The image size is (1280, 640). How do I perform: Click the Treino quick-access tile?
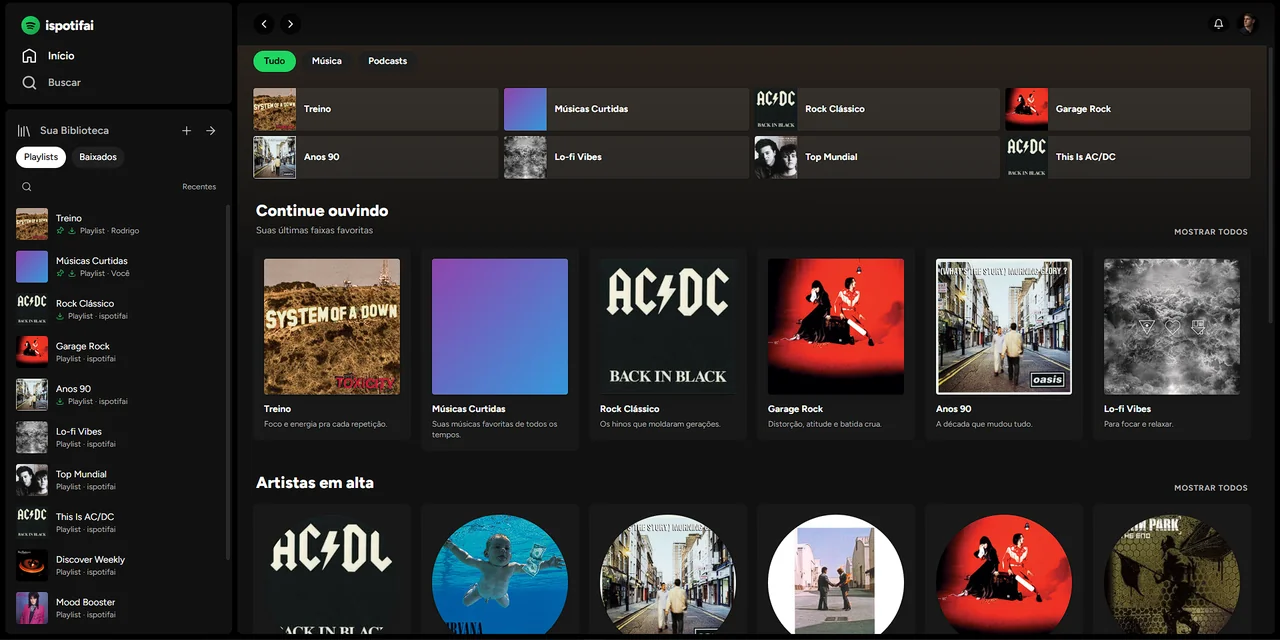click(375, 109)
